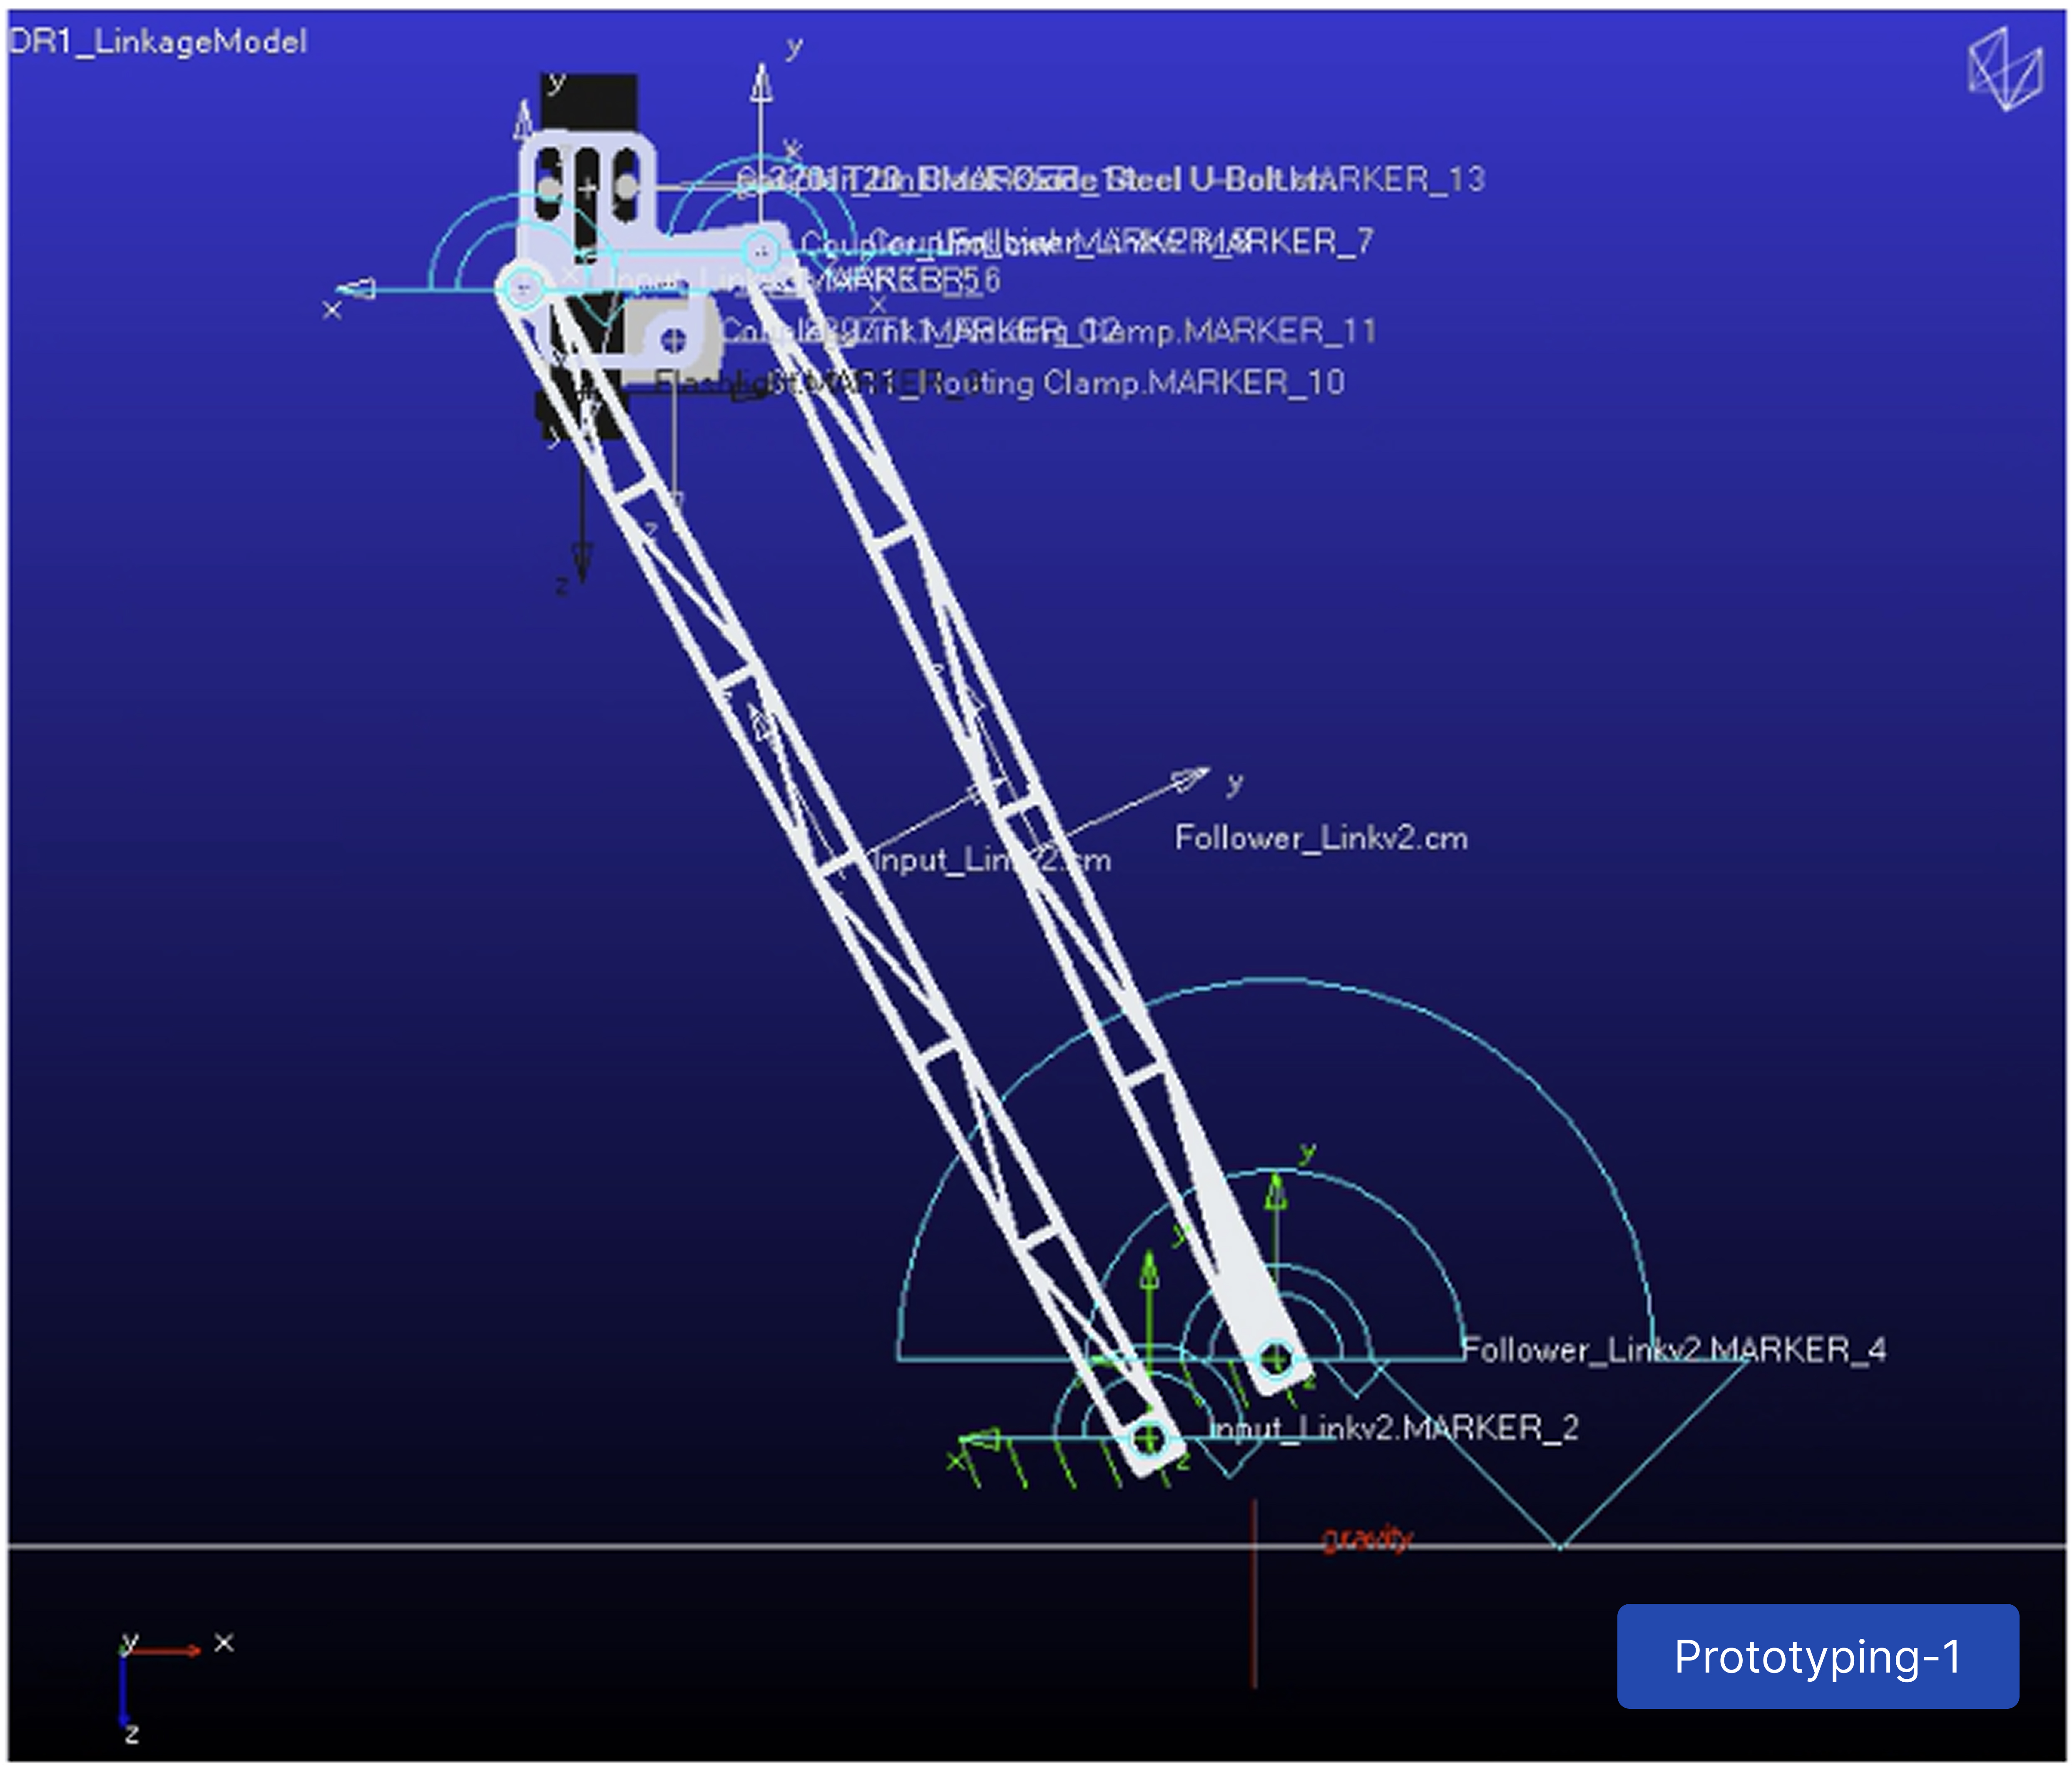Select the Input_Linkv2.MARKER_2 label
The height and width of the screenshot is (1765, 2072).
click(1394, 1428)
